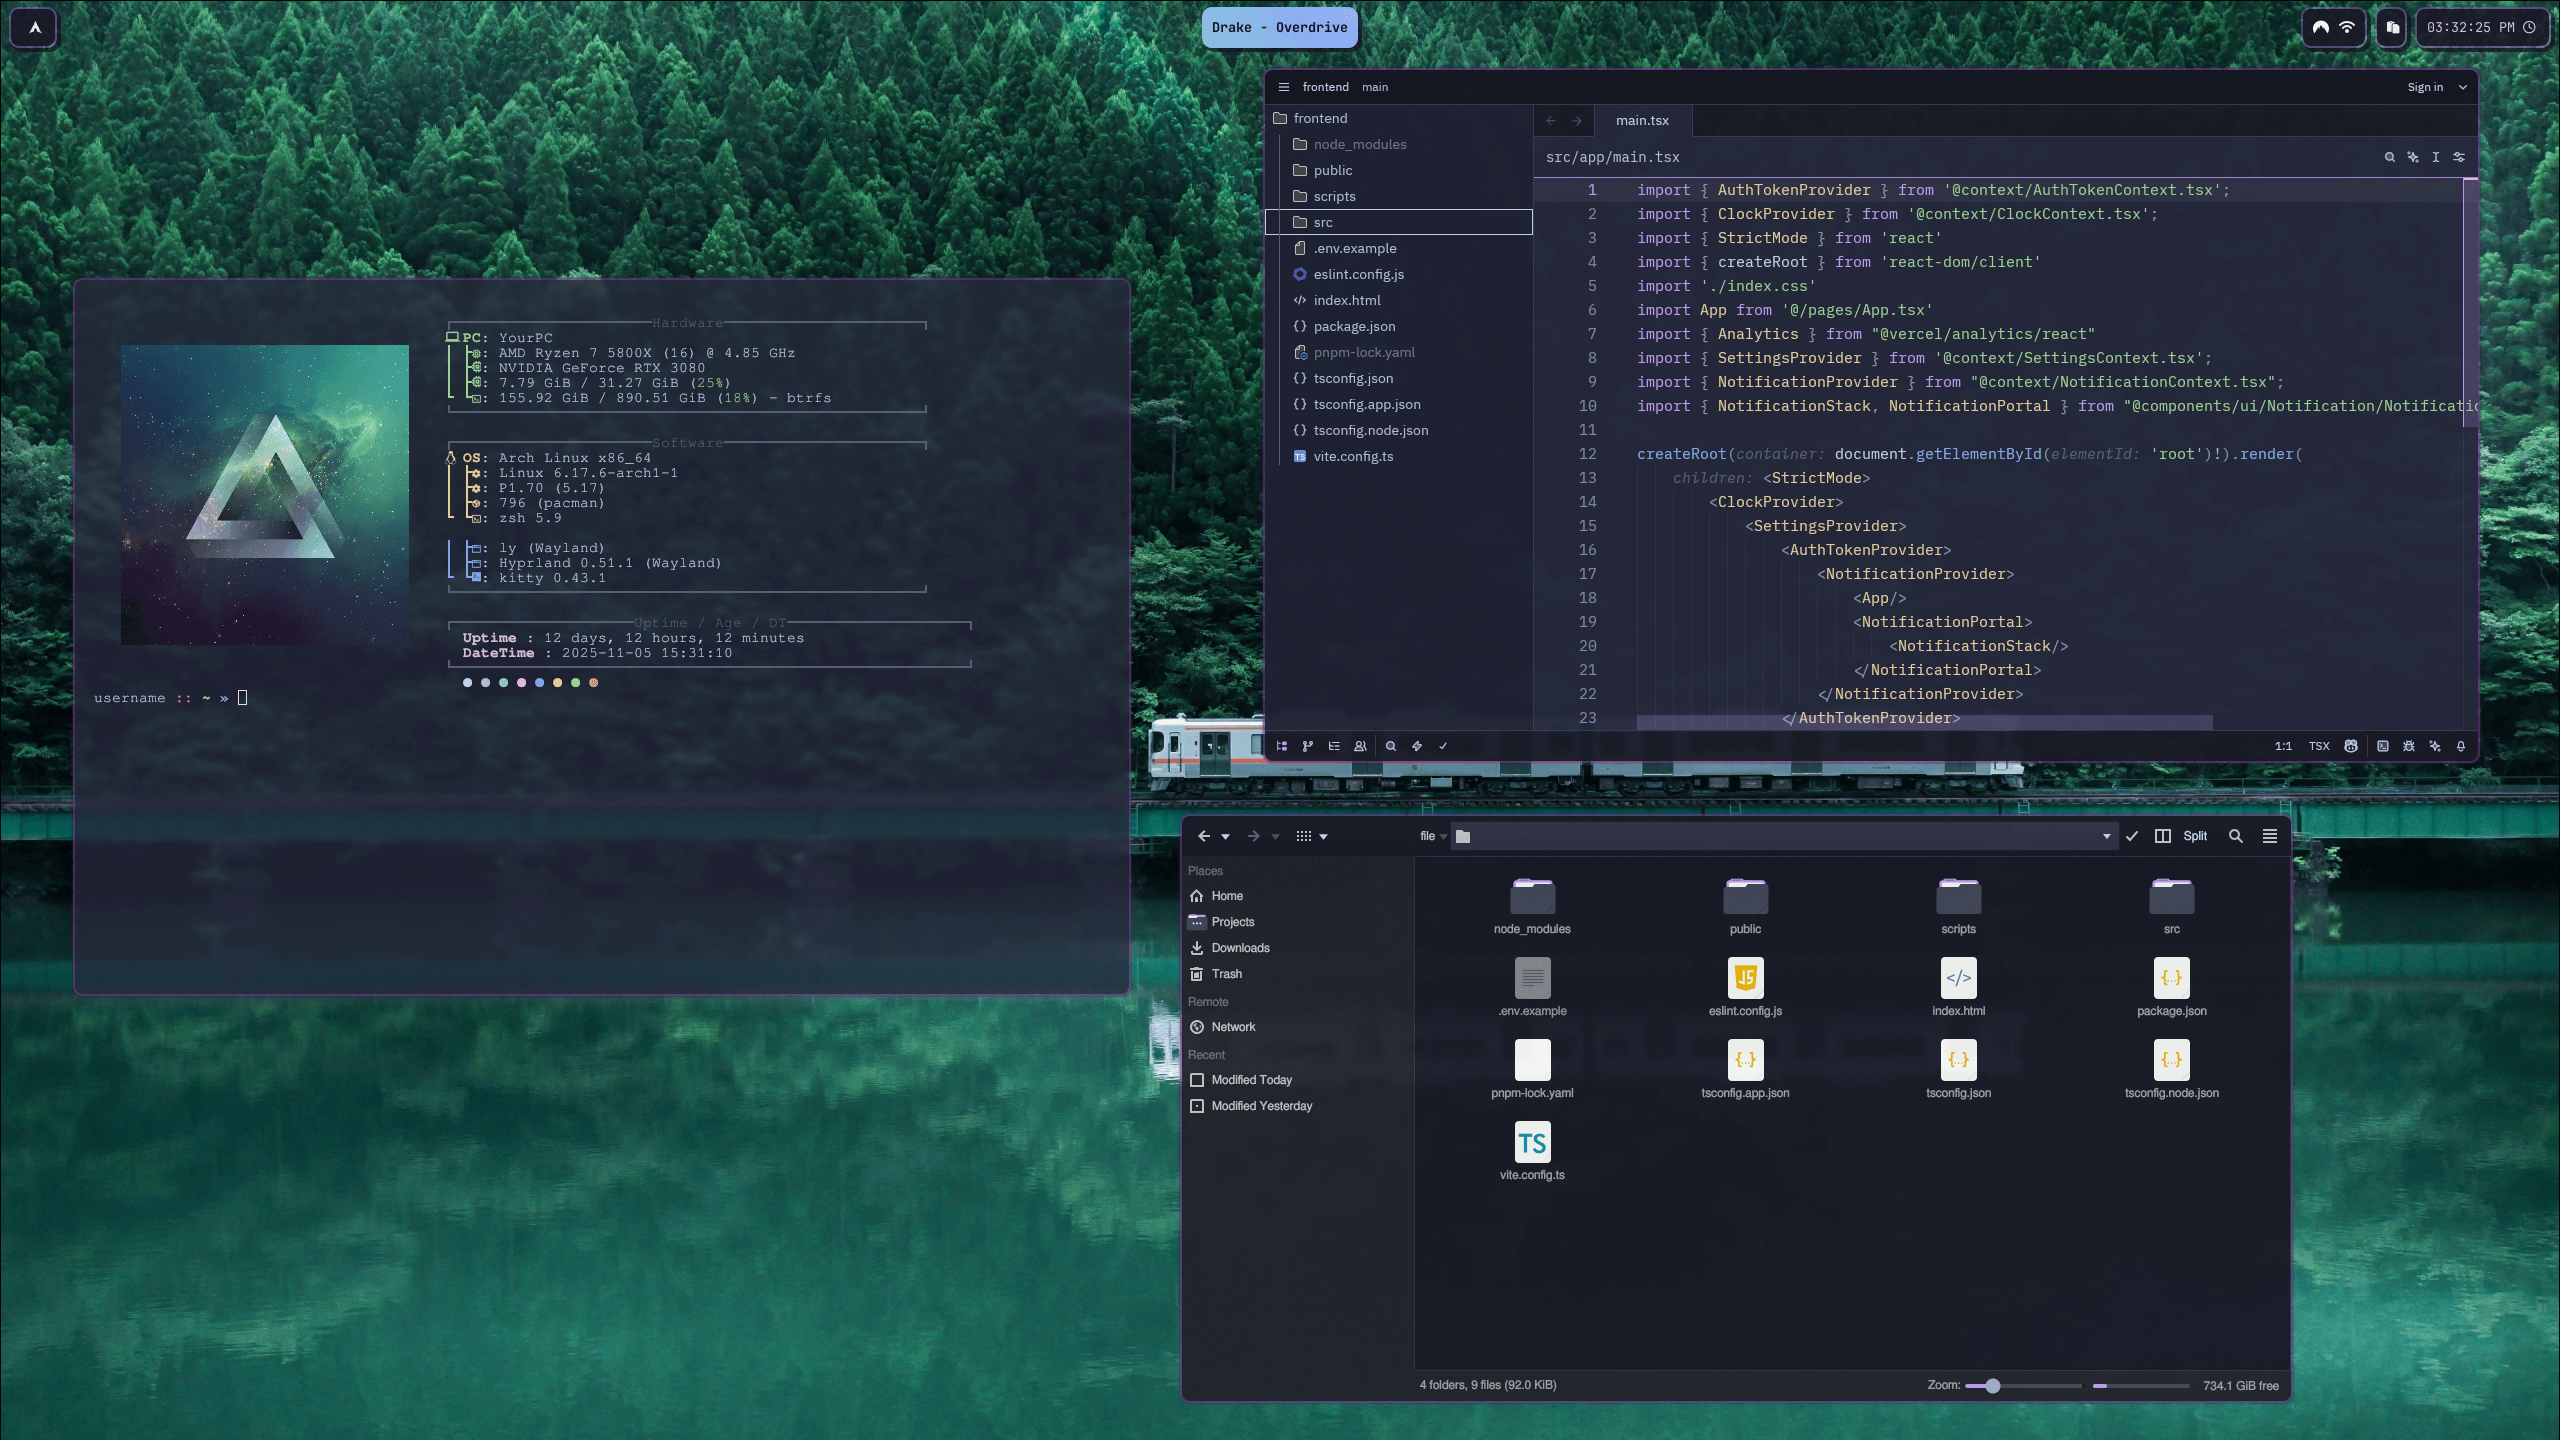Open the outline panel icon

pyautogui.click(x=1334, y=746)
